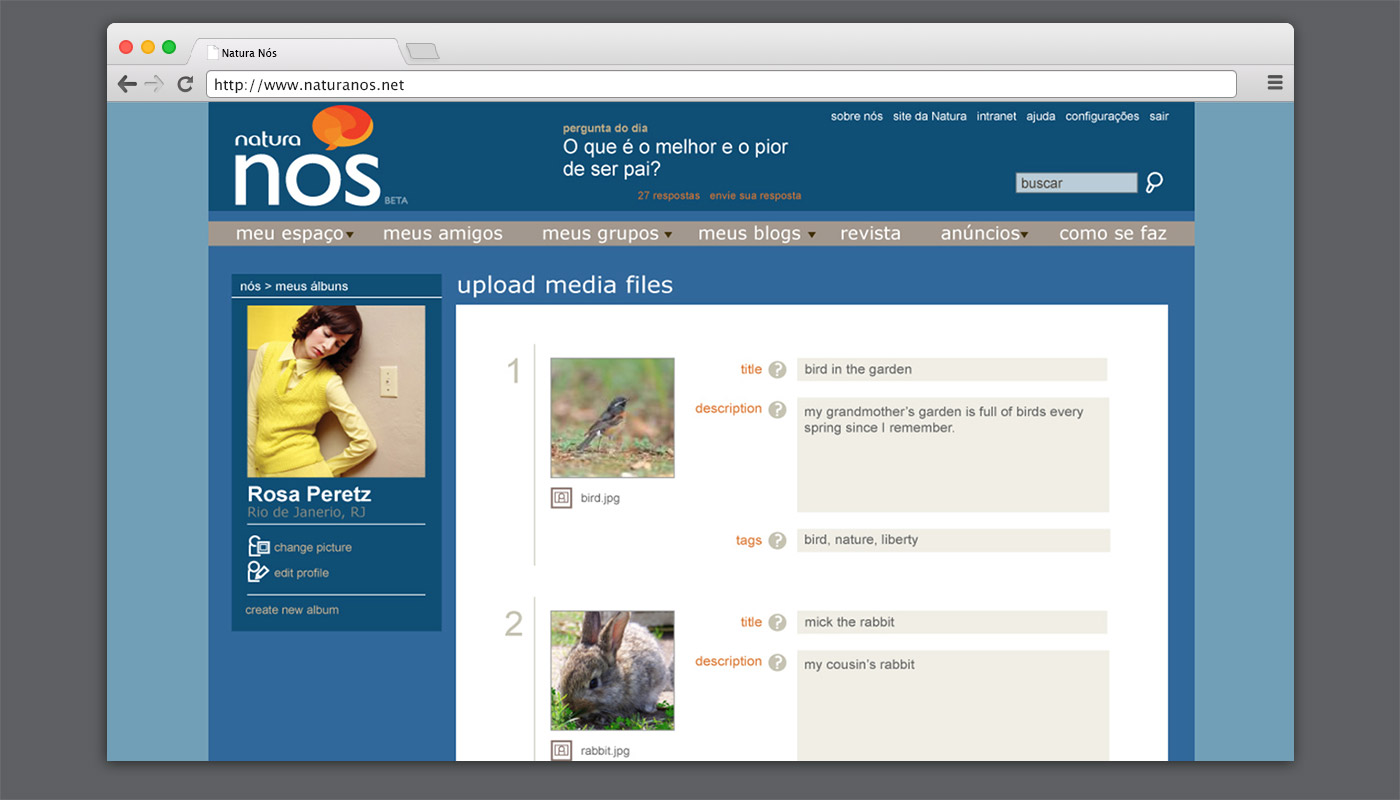The image size is (1400, 800).
Task: Click the buscar search field
Action: coord(1077,183)
